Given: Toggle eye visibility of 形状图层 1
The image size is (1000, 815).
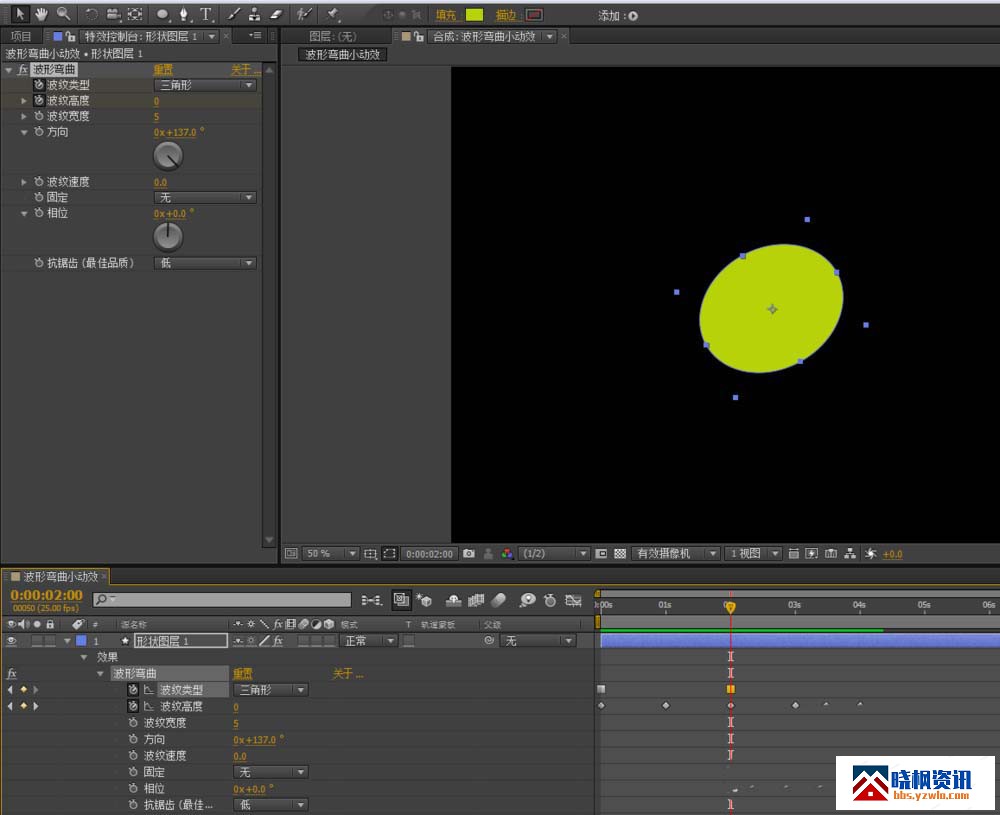Looking at the screenshot, I should point(11,641).
